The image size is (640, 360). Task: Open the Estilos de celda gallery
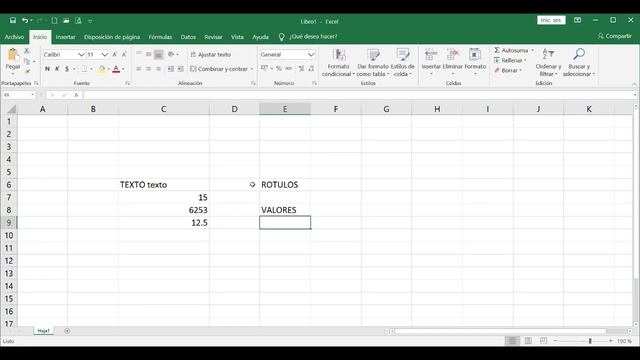402,62
